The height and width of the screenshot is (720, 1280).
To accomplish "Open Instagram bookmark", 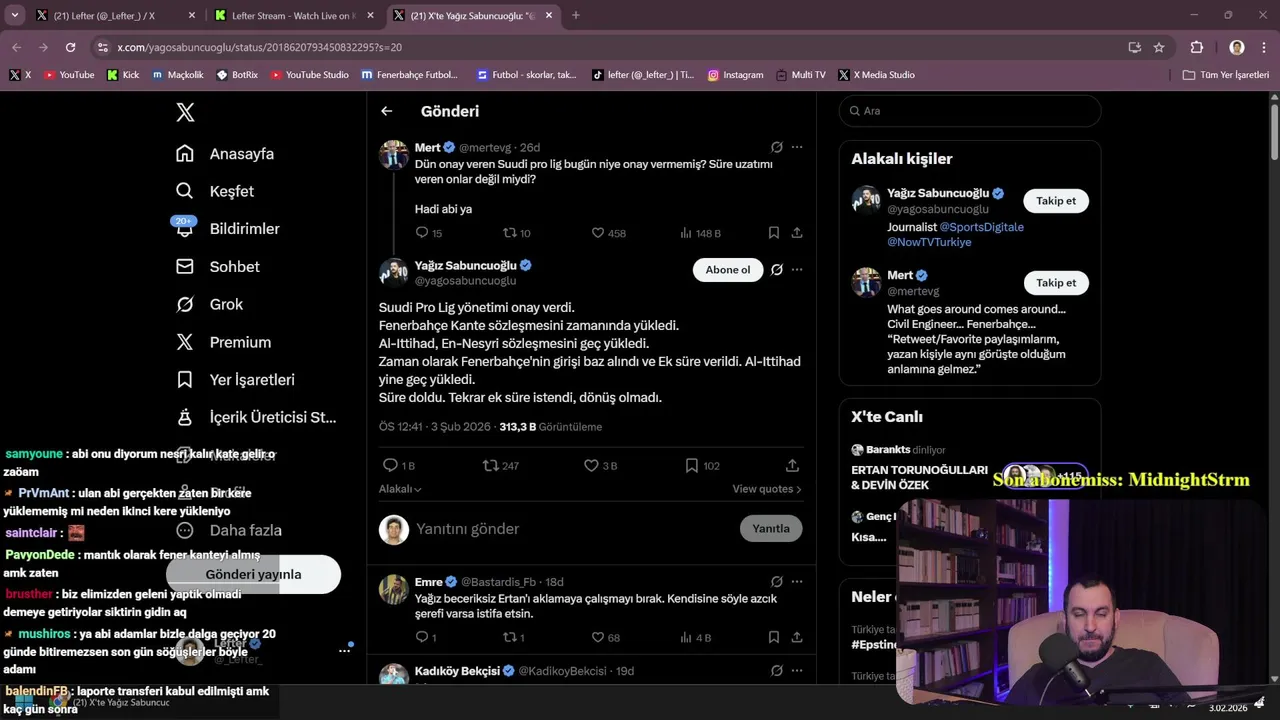I will [x=735, y=75].
